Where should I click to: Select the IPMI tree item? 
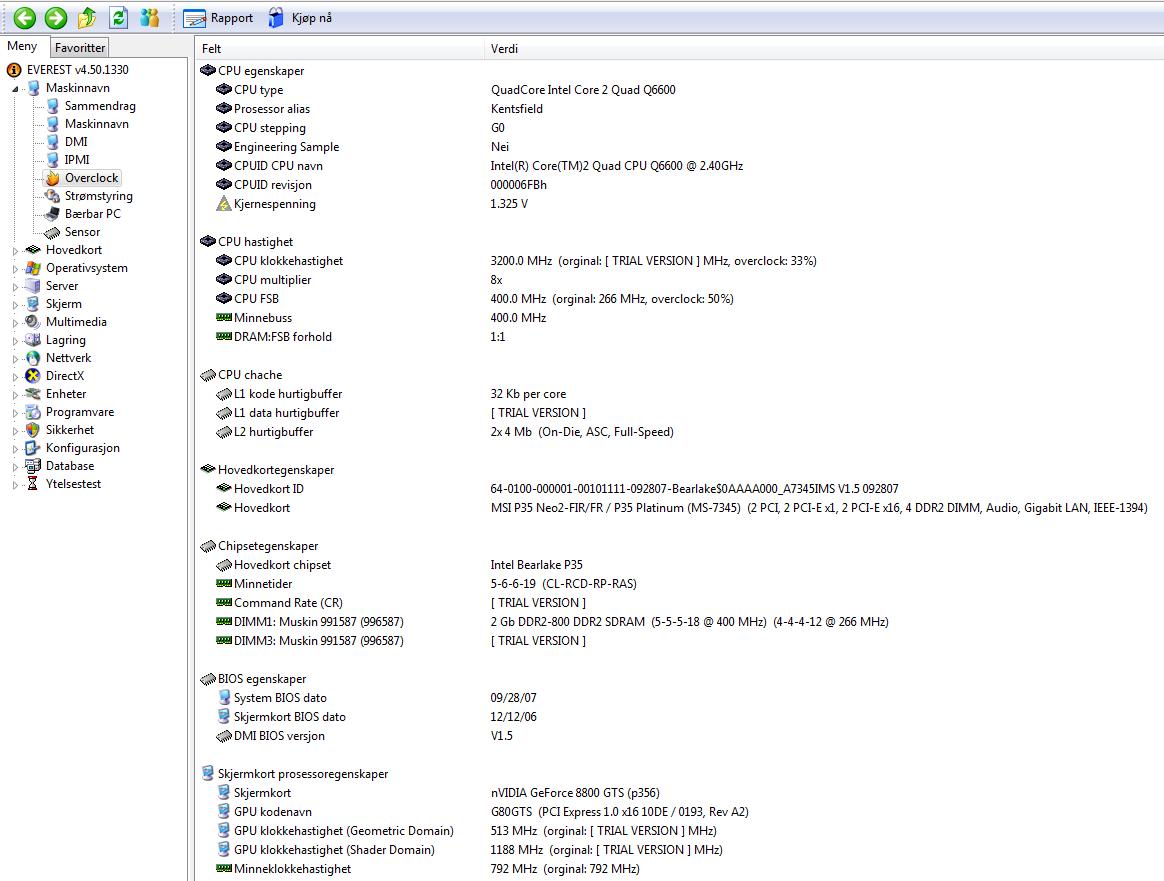click(x=76, y=160)
